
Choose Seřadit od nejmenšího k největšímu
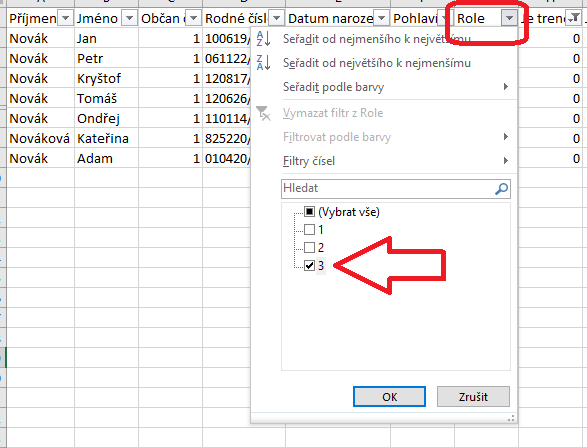click(377, 39)
